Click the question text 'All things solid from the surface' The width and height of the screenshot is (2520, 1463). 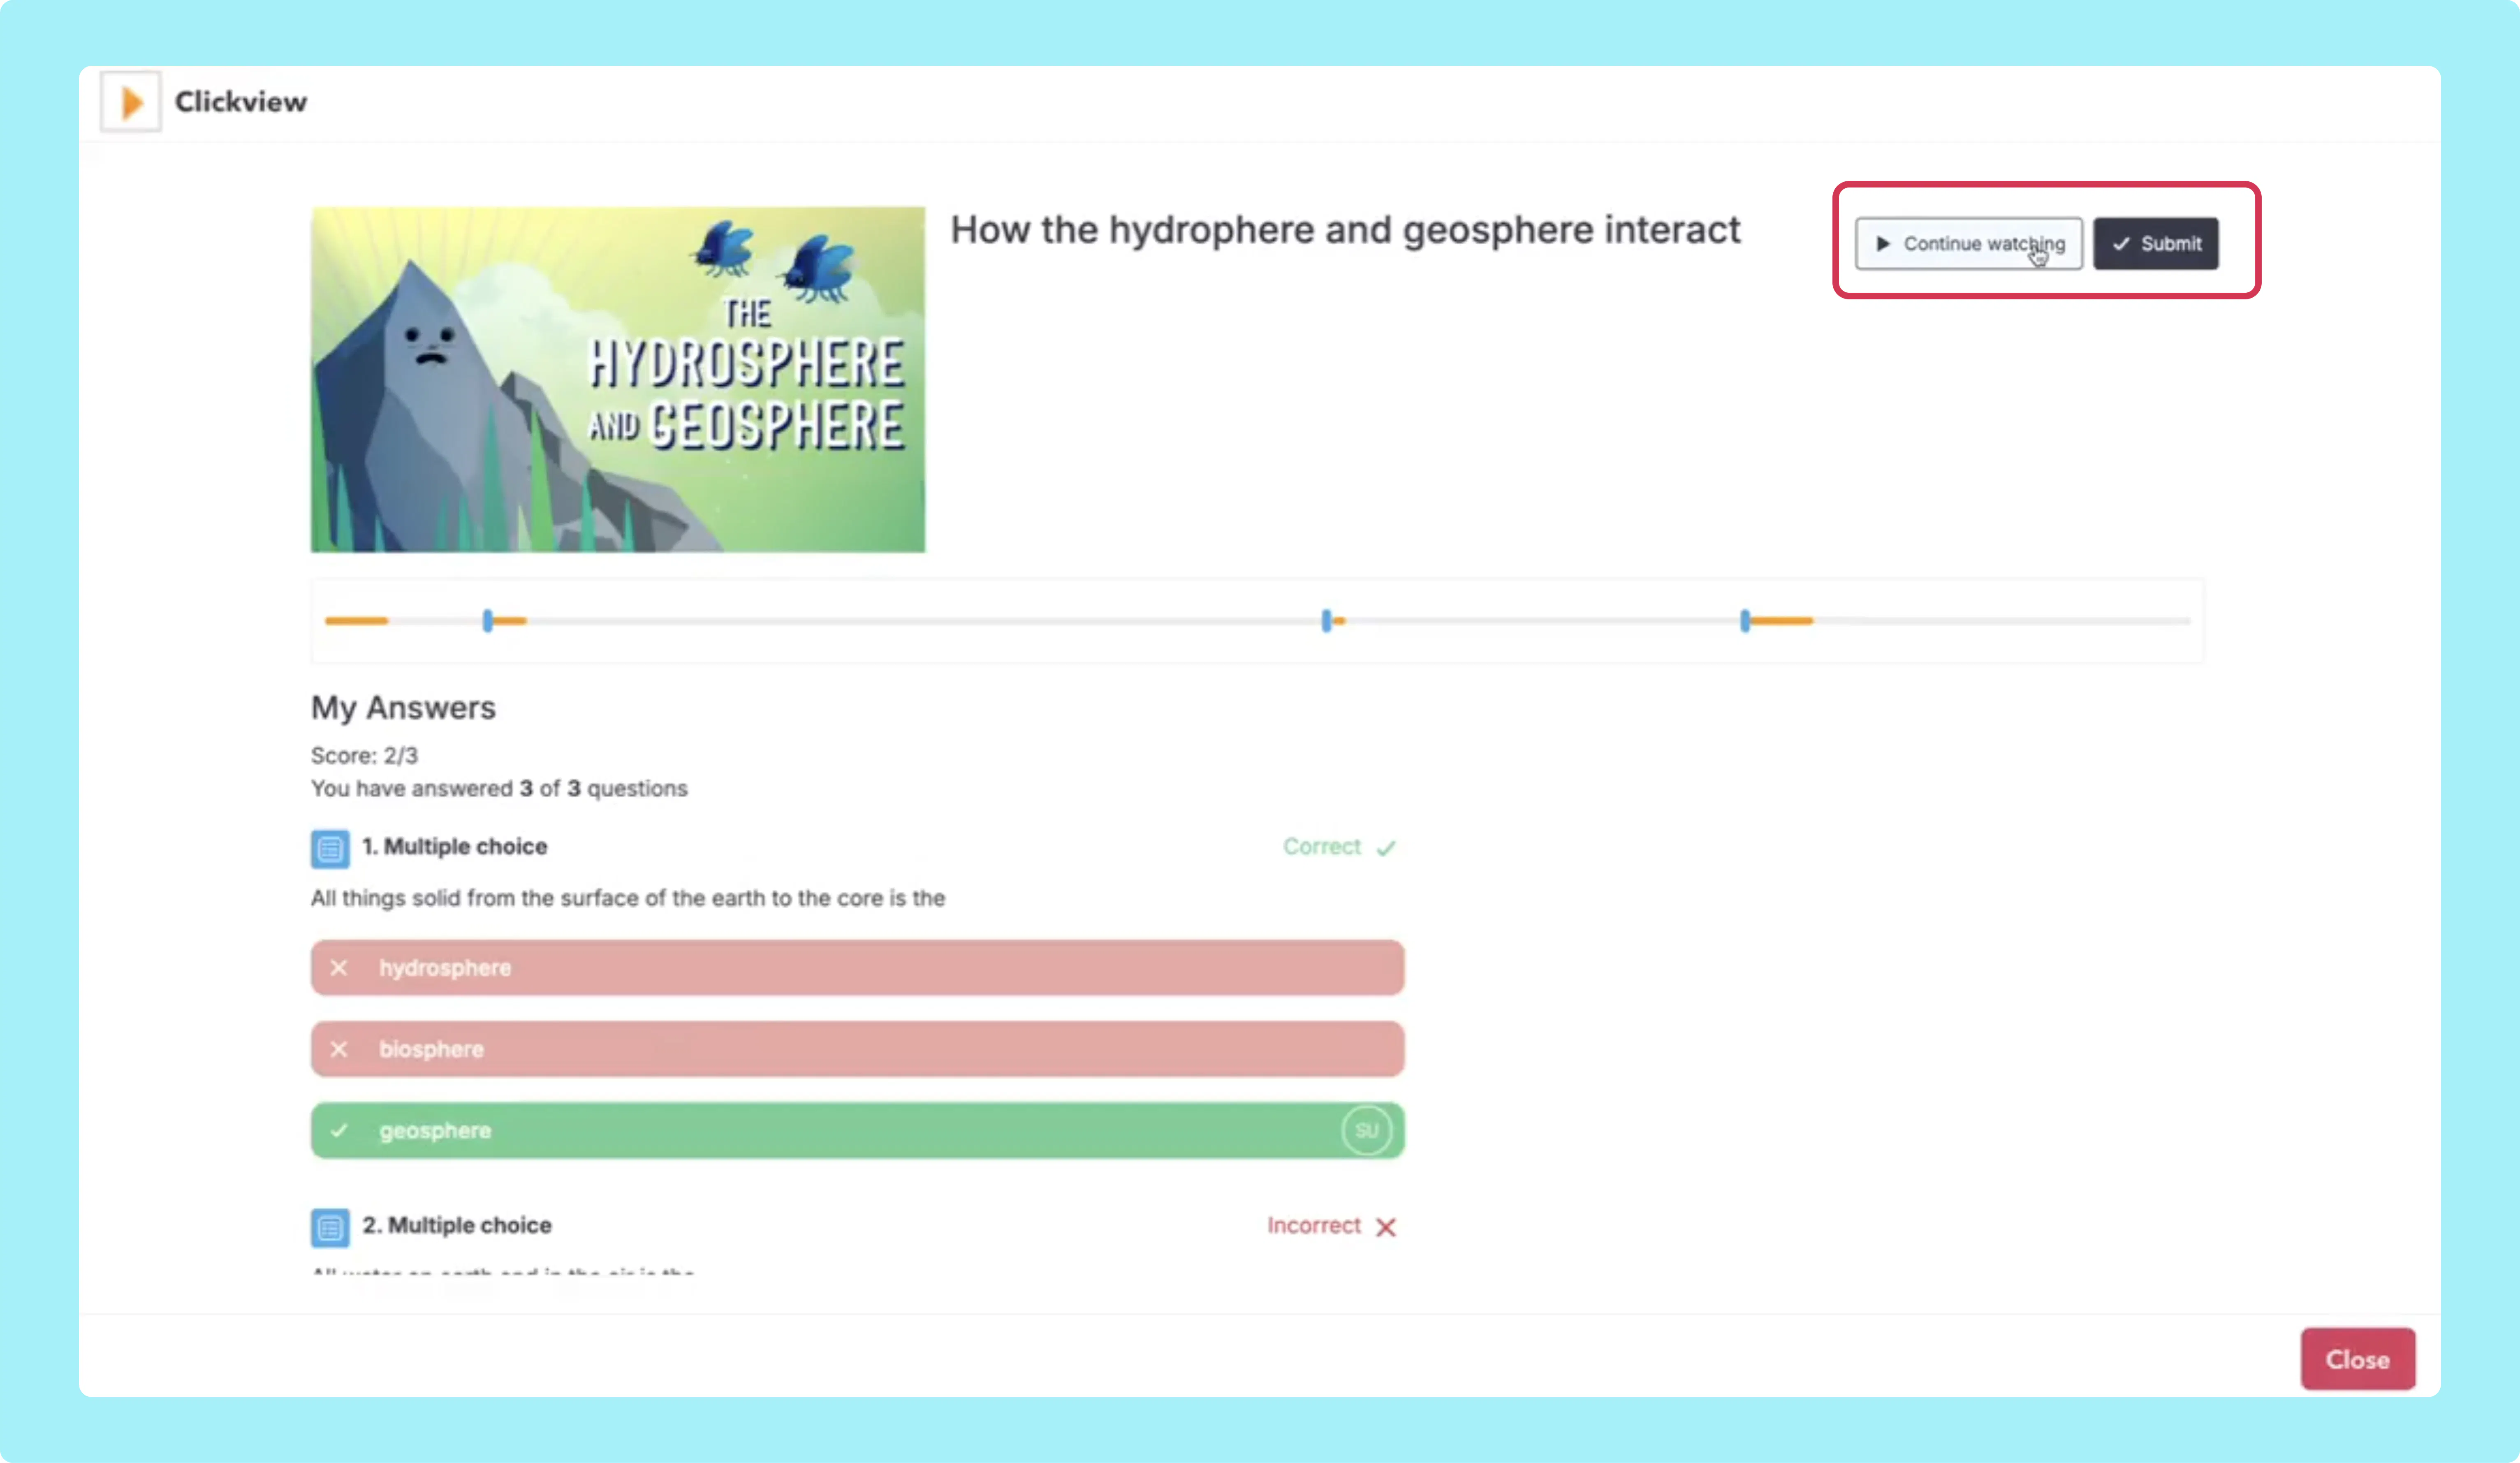pos(628,898)
